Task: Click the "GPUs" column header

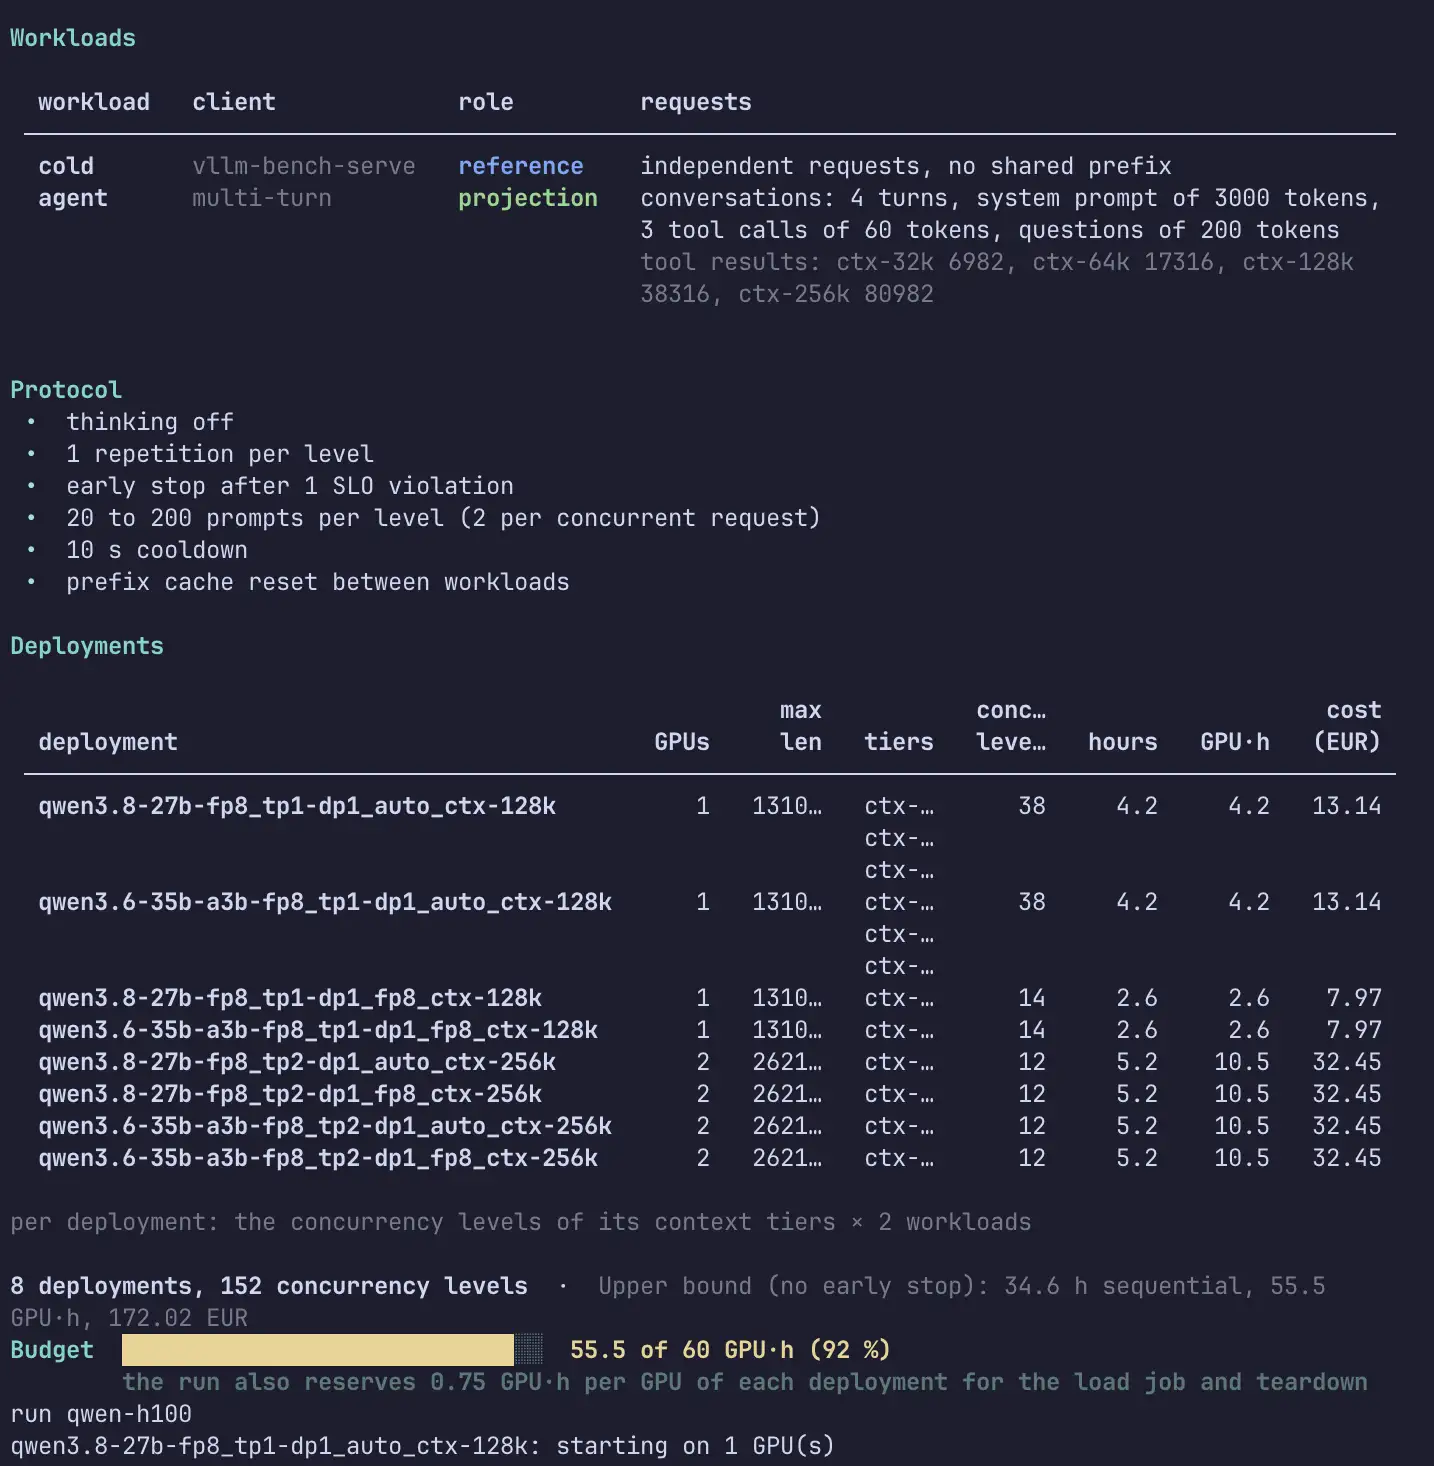Action: (682, 742)
